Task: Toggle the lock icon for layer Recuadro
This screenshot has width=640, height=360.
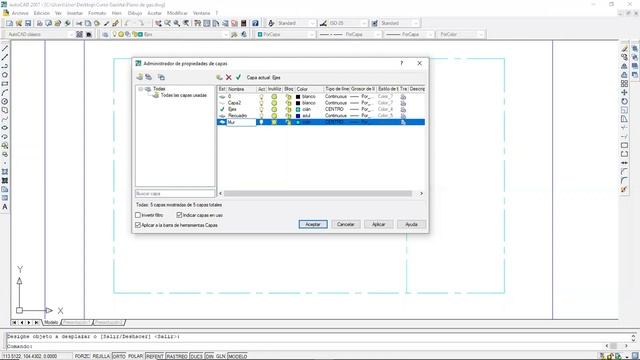Action: pyautogui.click(x=288, y=116)
